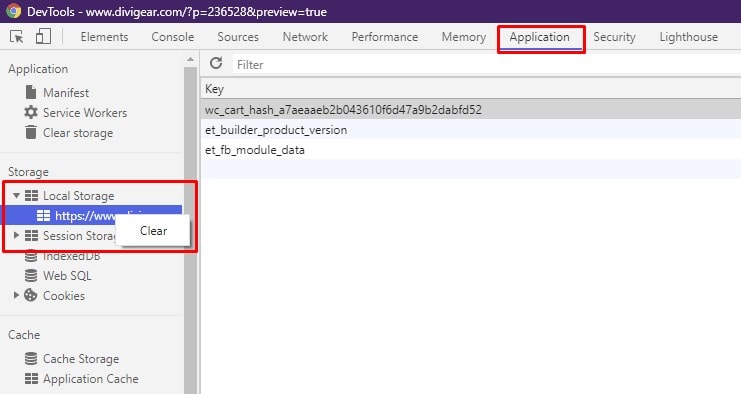The height and width of the screenshot is (394, 741).
Task: Click the Service Workers gear icon
Action: point(31,112)
